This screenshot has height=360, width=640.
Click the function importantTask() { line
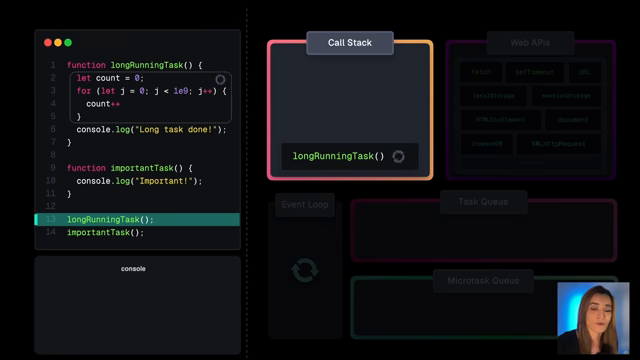coord(130,168)
